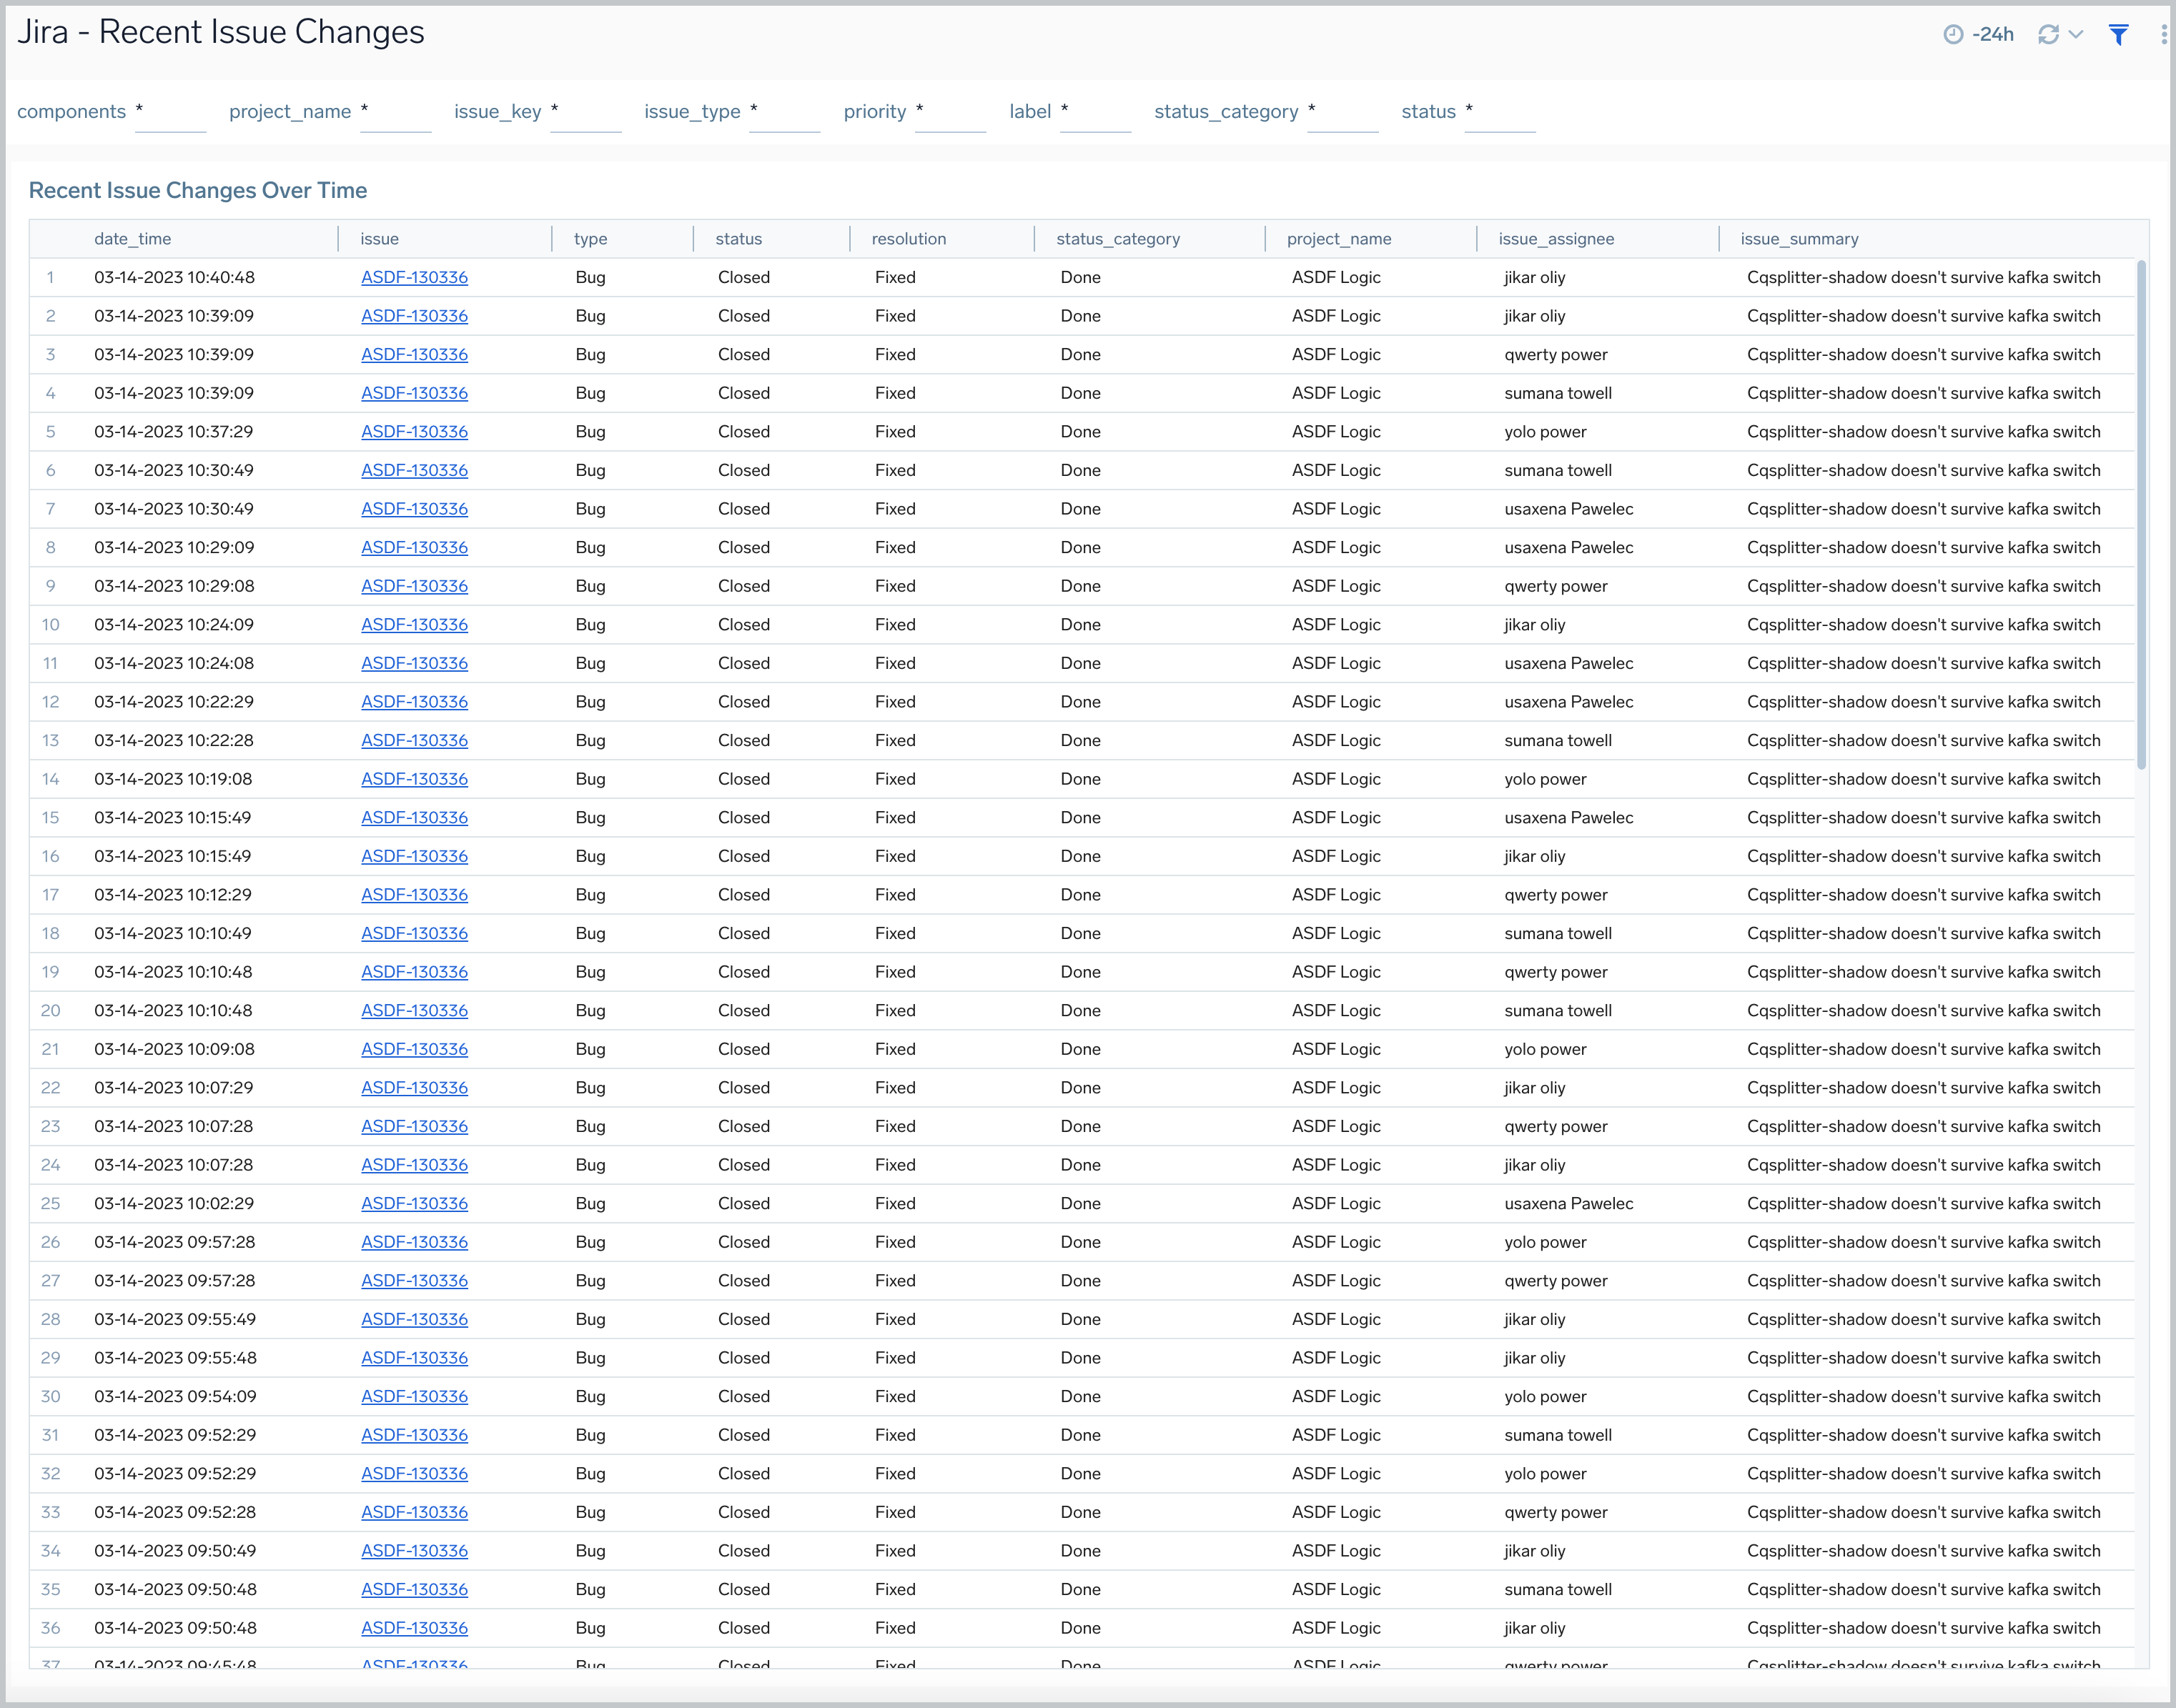2176x1708 pixels.
Task: Expand the refresh interval dropdown arrow
Action: pos(2076,34)
